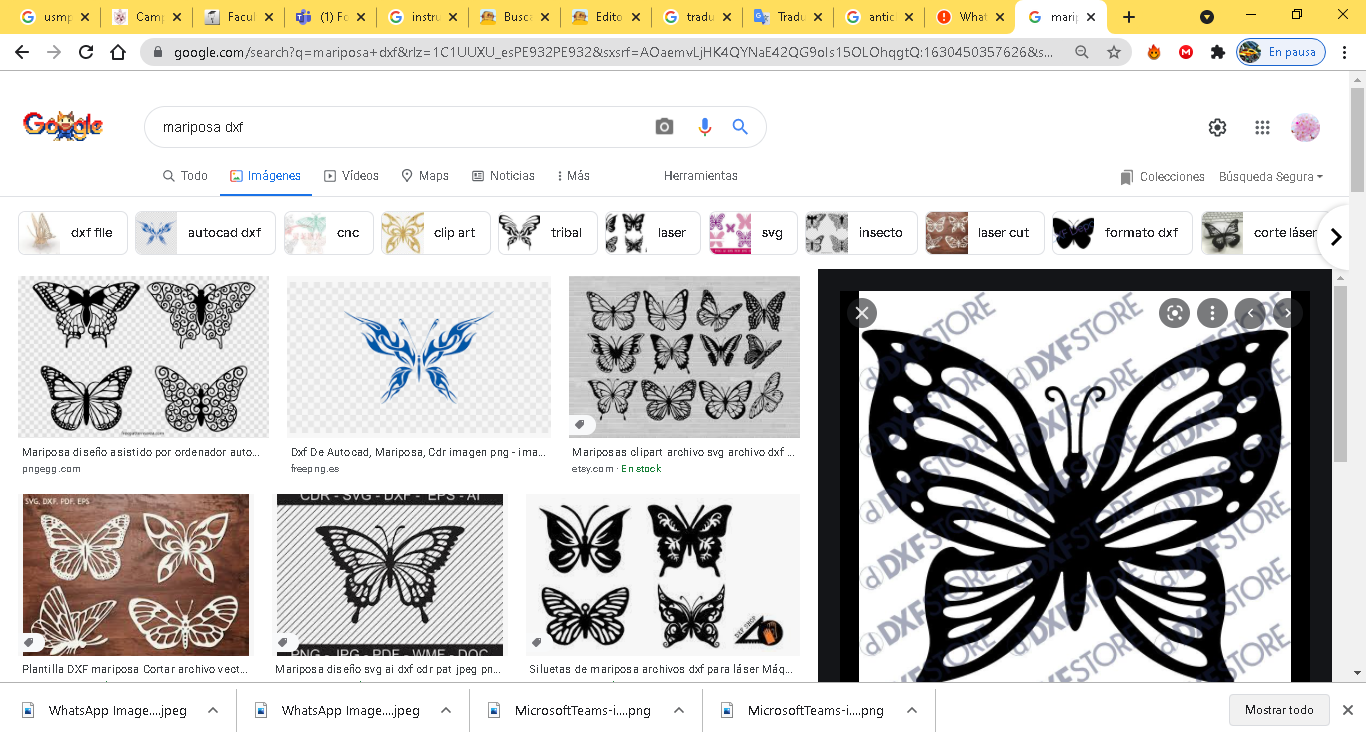Select the tribal filter chip
This screenshot has height=738, width=1366.
coord(548,233)
